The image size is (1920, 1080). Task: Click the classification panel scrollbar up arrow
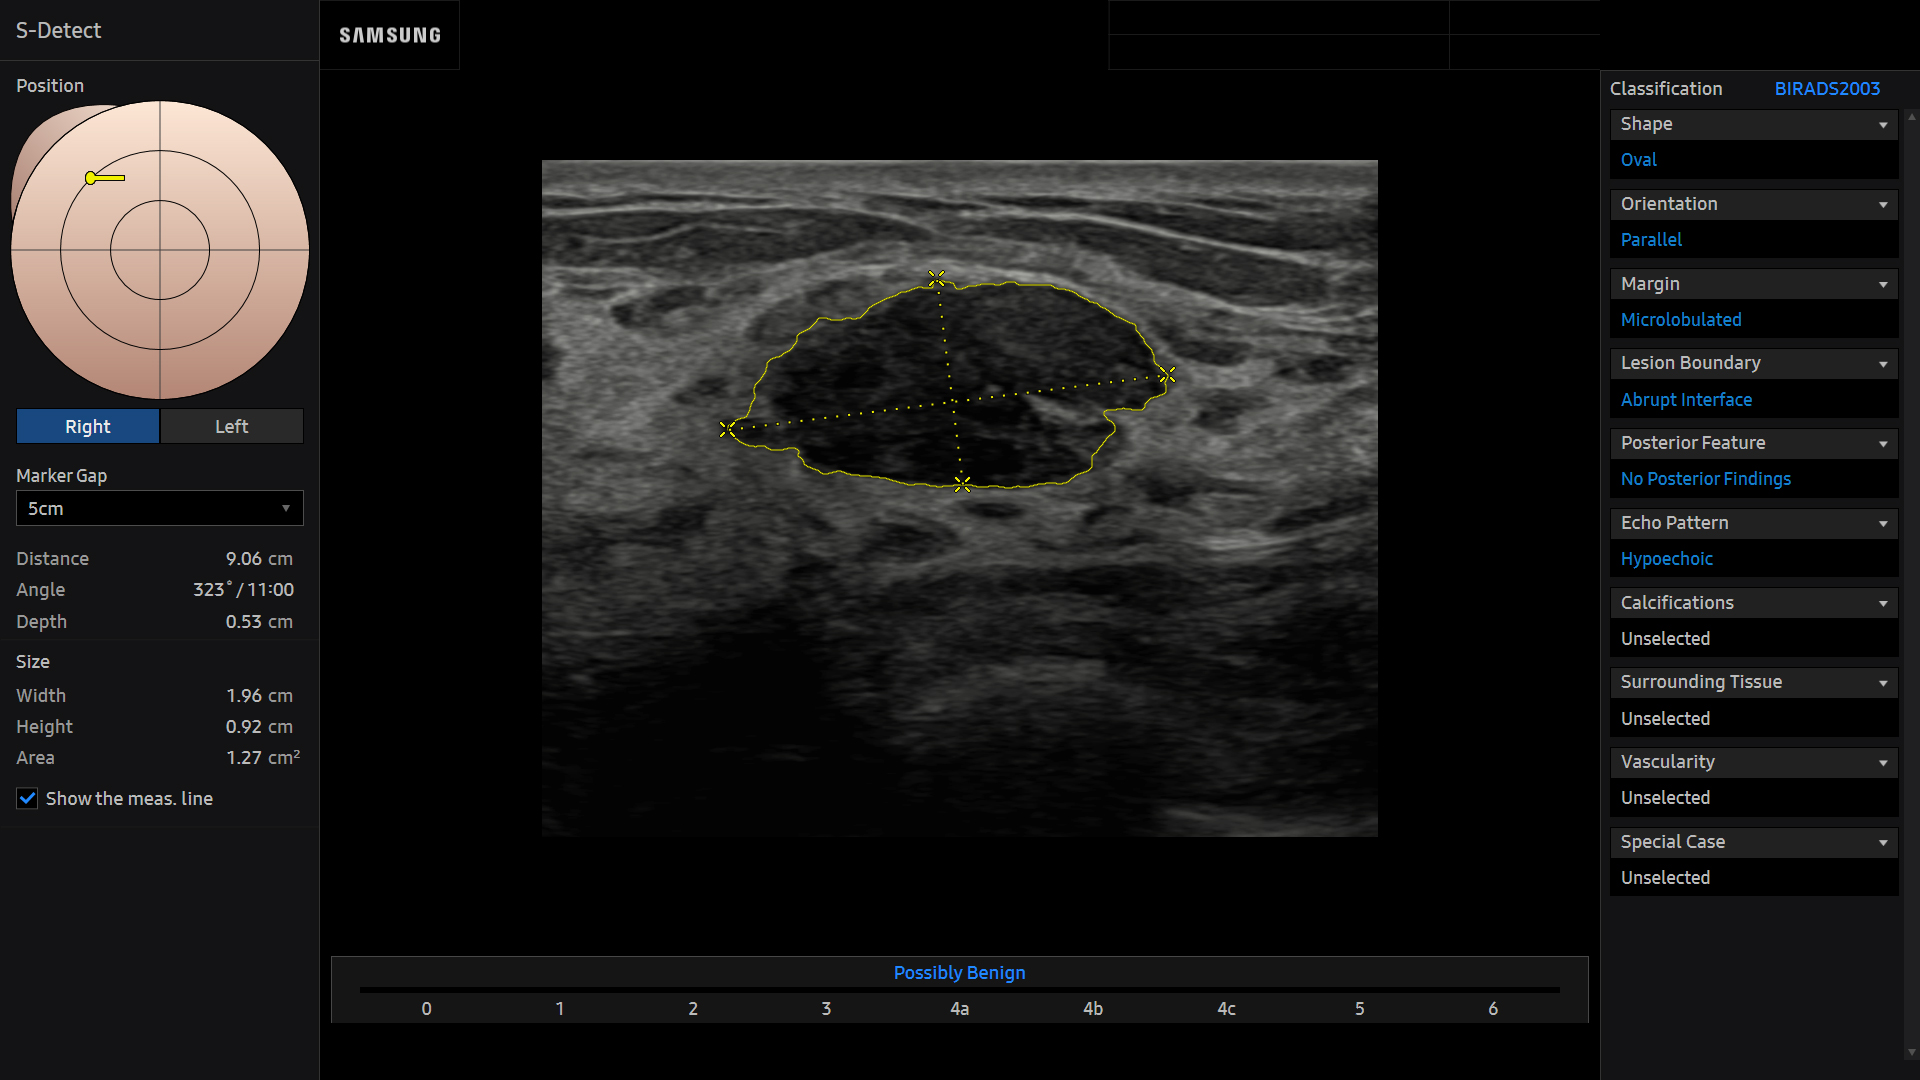click(1911, 117)
